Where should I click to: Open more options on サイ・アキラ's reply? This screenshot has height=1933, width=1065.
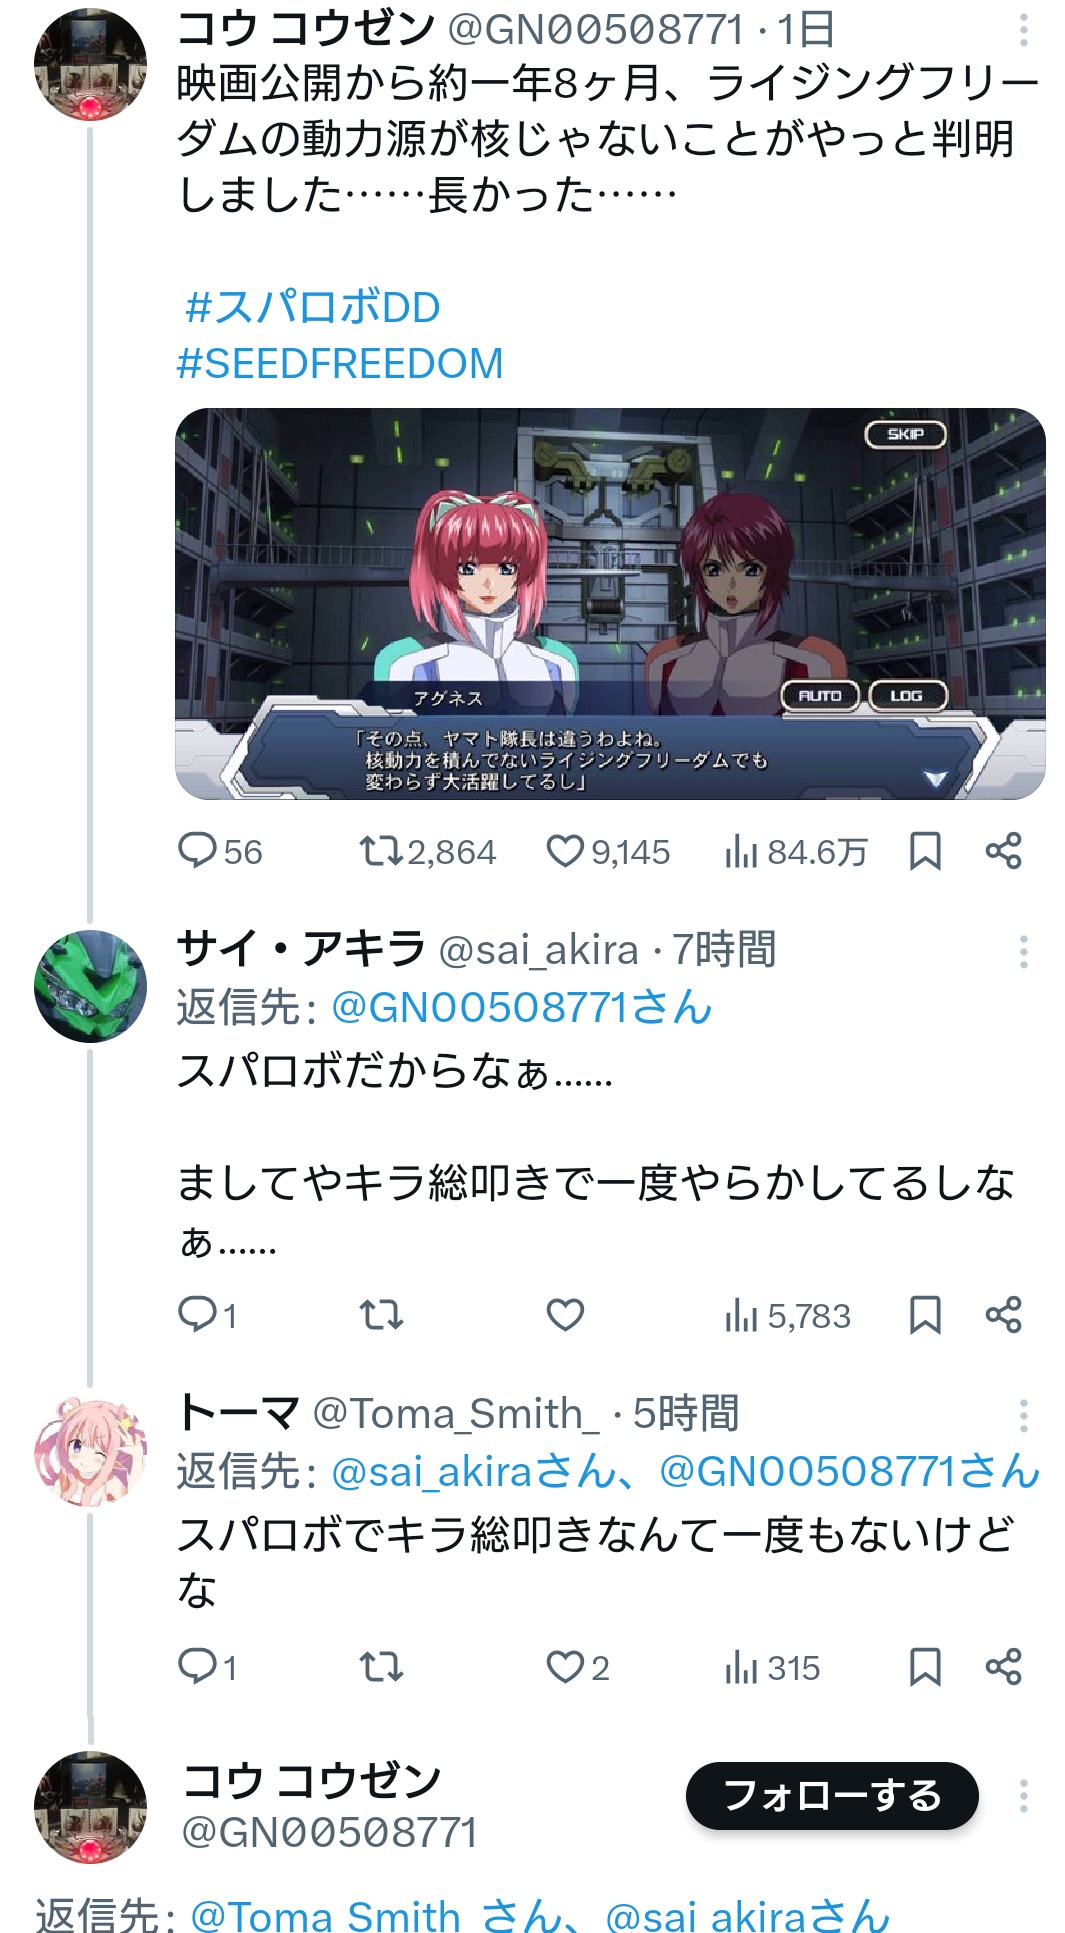click(1023, 952)
